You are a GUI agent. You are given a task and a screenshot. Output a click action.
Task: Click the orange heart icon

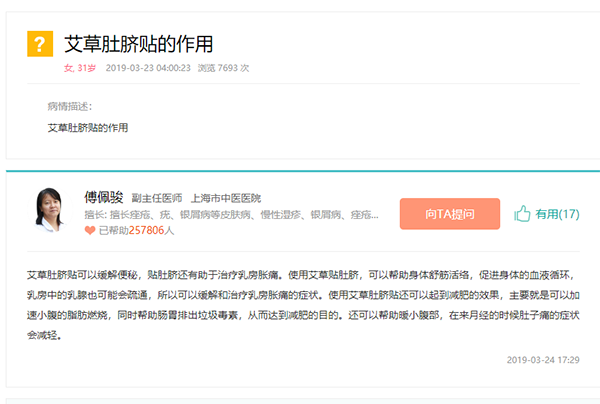click(90, 230)
